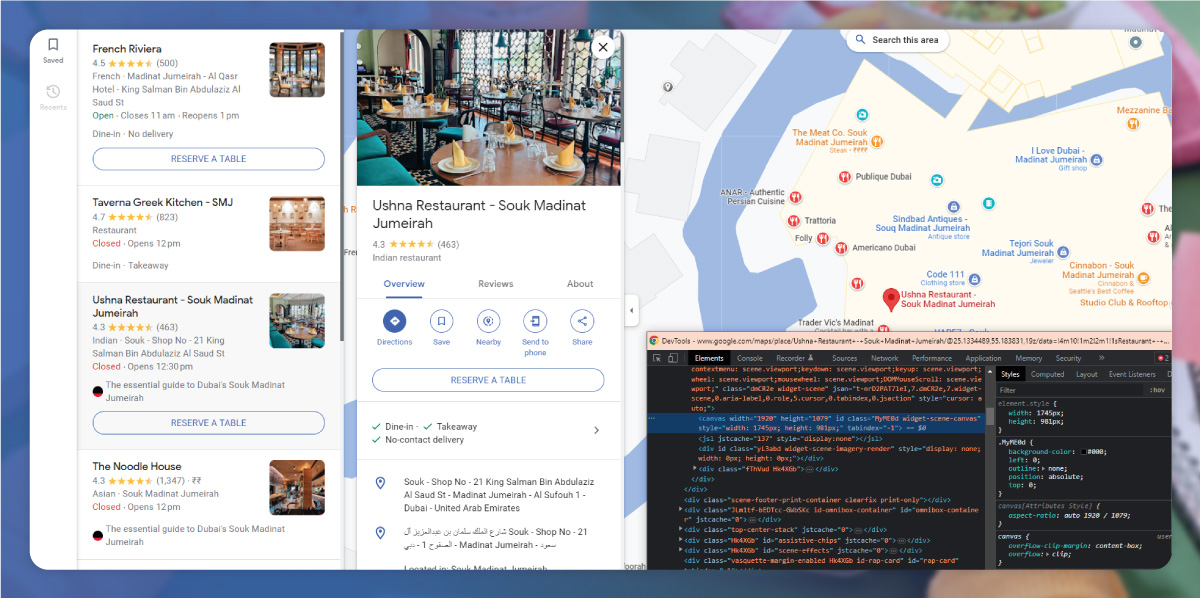
Task: Click the DevTools inspect element picker icon
Action: click(x=657, y=358)
